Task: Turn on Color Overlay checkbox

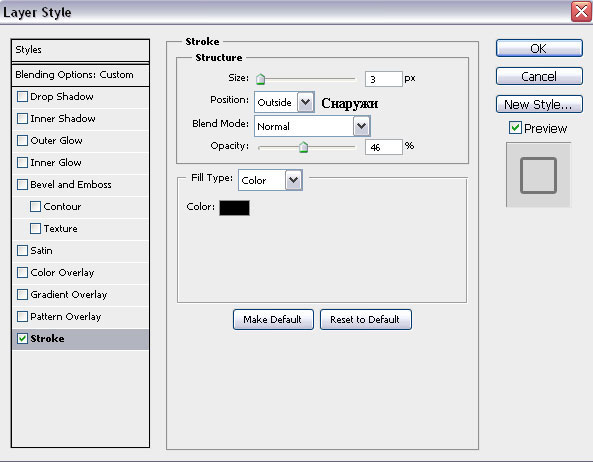Action: point(22,273)
